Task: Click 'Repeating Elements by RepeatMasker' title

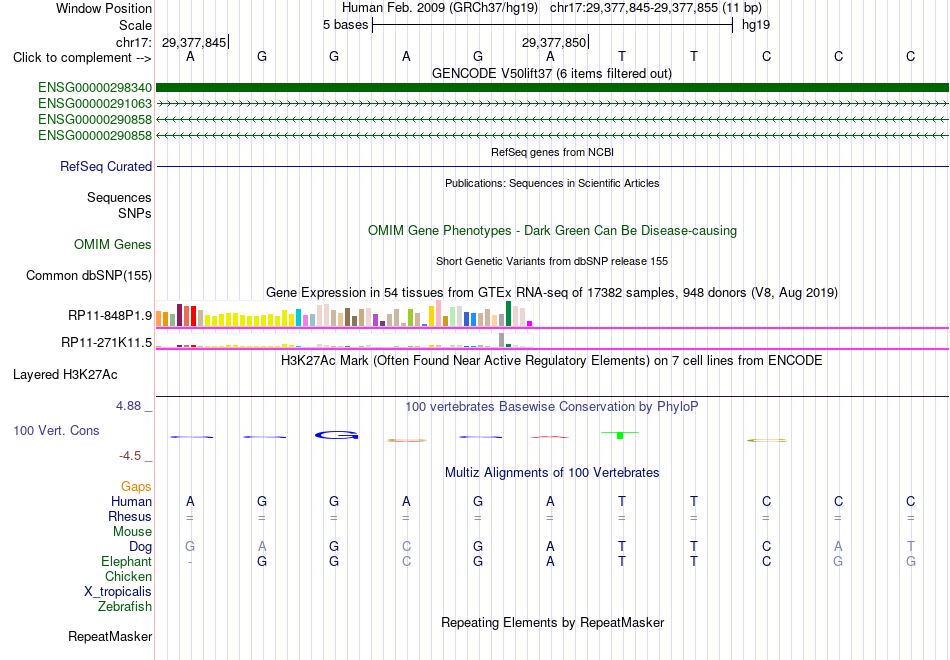Action: coord(553,623)
